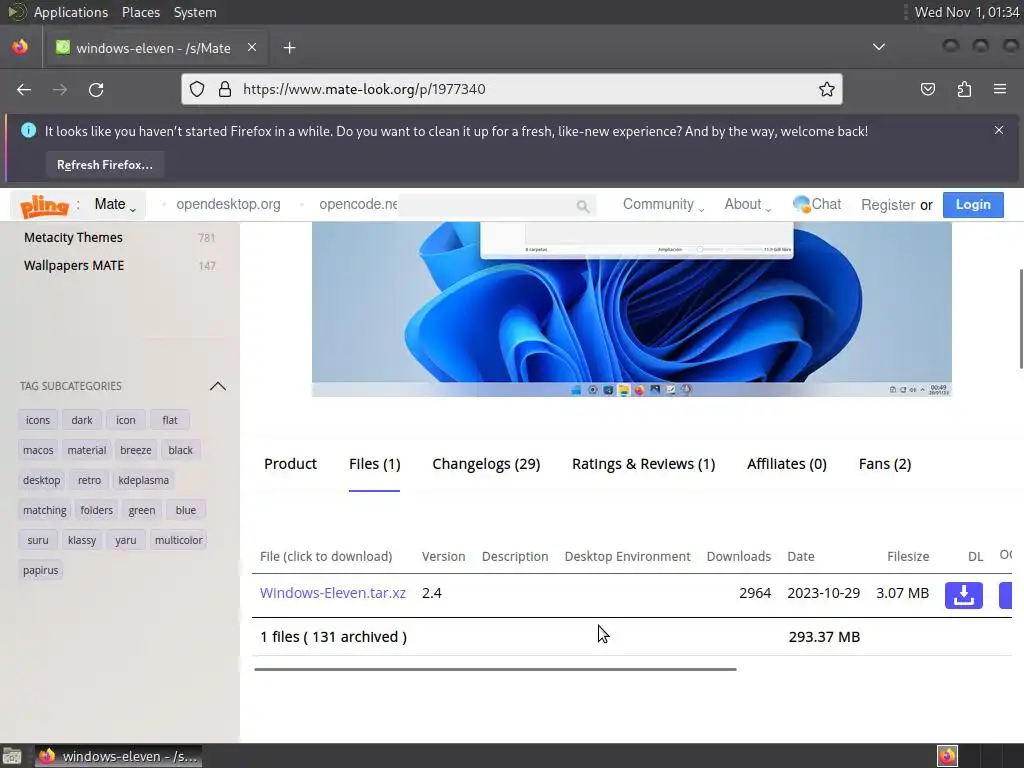Select the Files (1) tab
Viewport: 1024px width, 768px height.
click(374, 464)
